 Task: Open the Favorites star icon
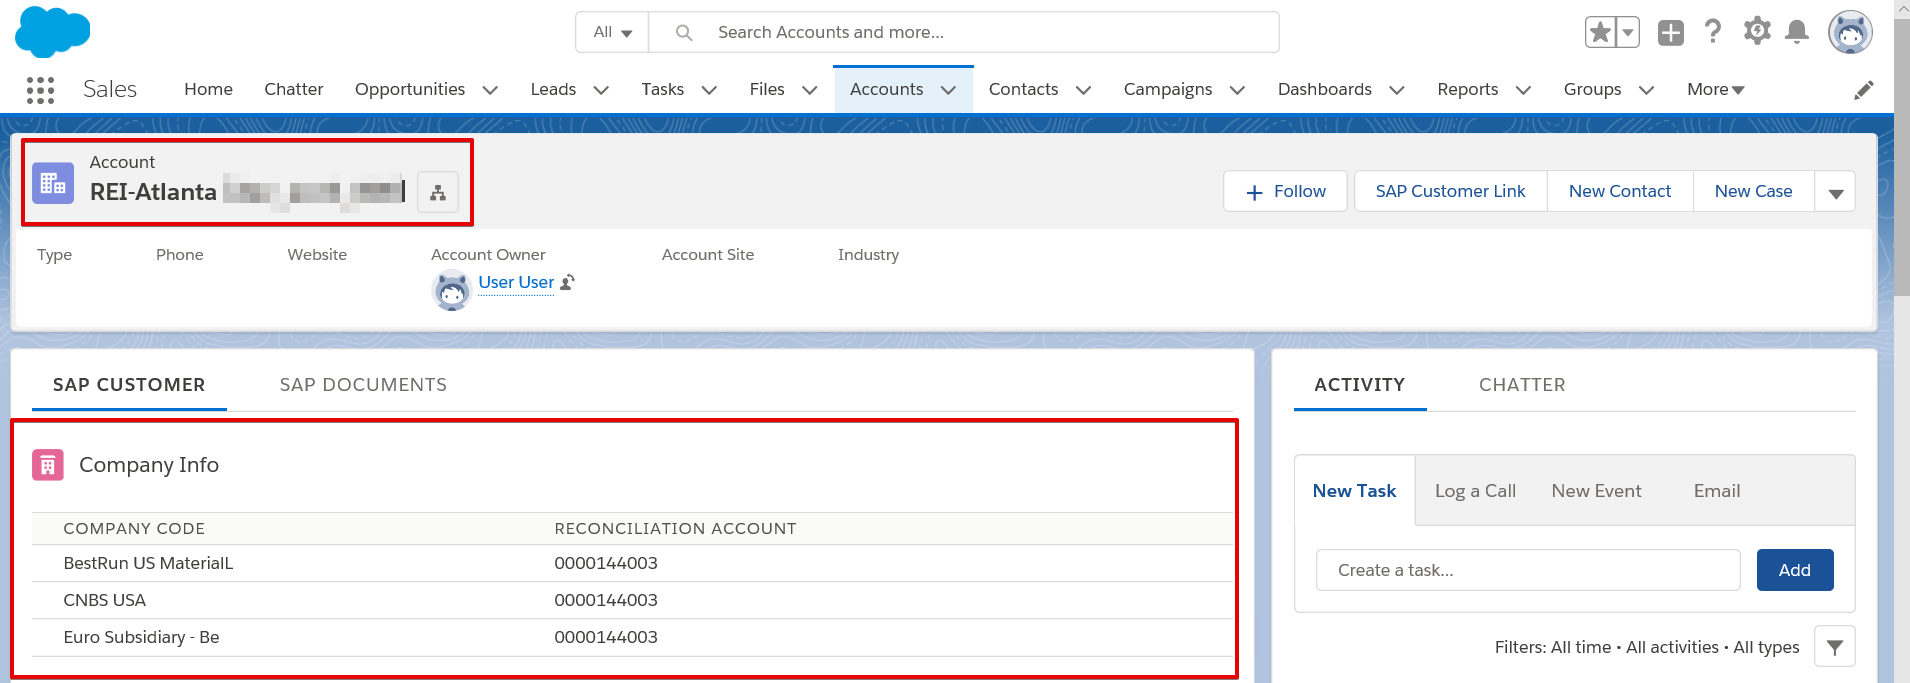tap(1600, 32)
